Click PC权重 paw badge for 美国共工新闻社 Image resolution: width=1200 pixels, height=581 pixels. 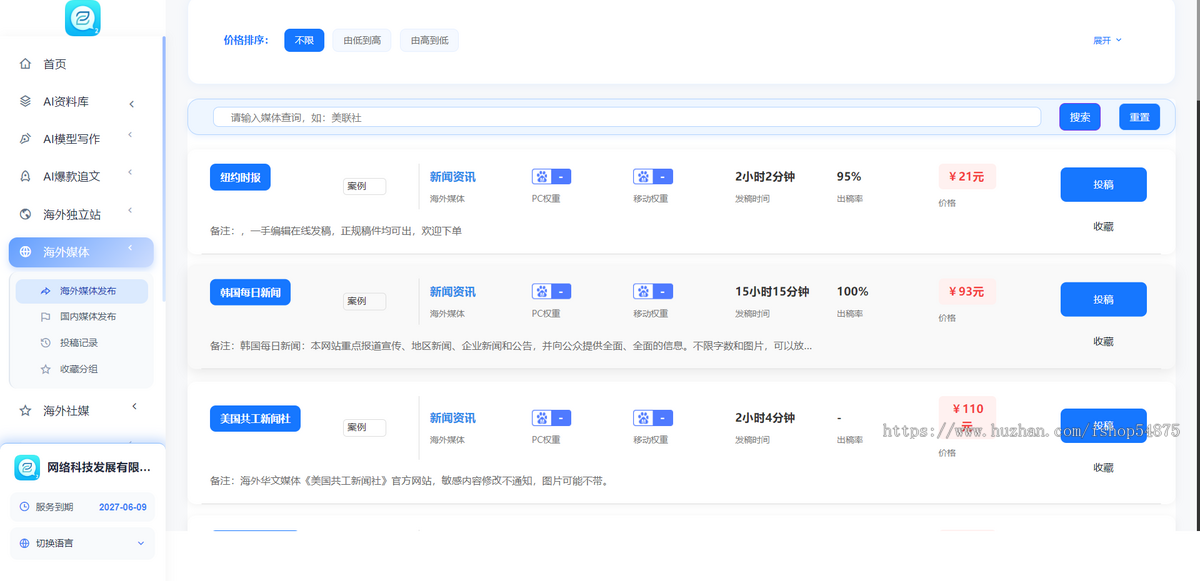[x=551, y=418]
